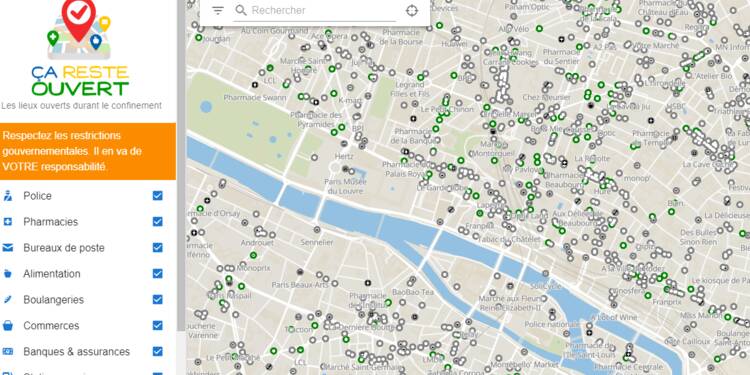Screen dimensions: 750x375
Task: Locate me with the crosshair icon
Action: click(411, 11)
